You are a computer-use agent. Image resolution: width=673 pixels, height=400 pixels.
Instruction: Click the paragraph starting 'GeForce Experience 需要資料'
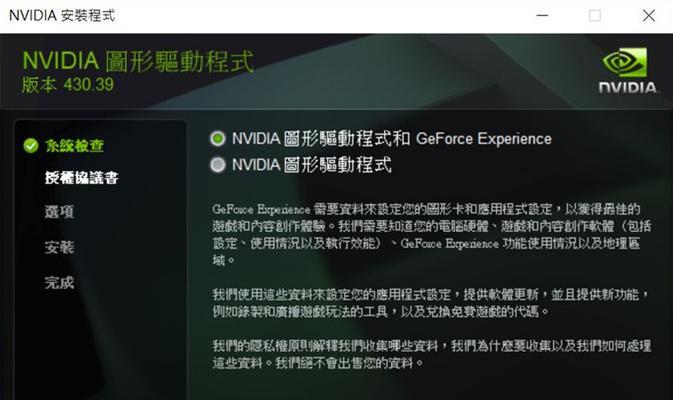[x=432, y=235]
